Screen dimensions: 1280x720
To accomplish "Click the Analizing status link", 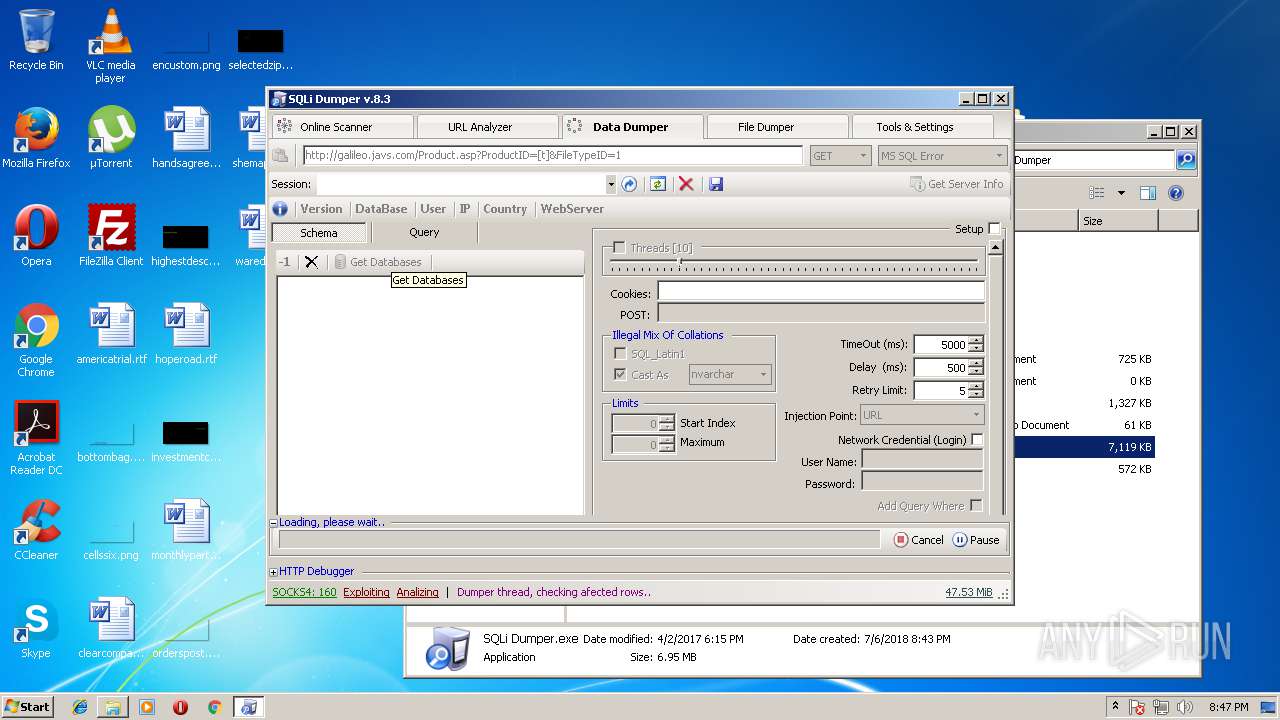I will tap(417, 592).
